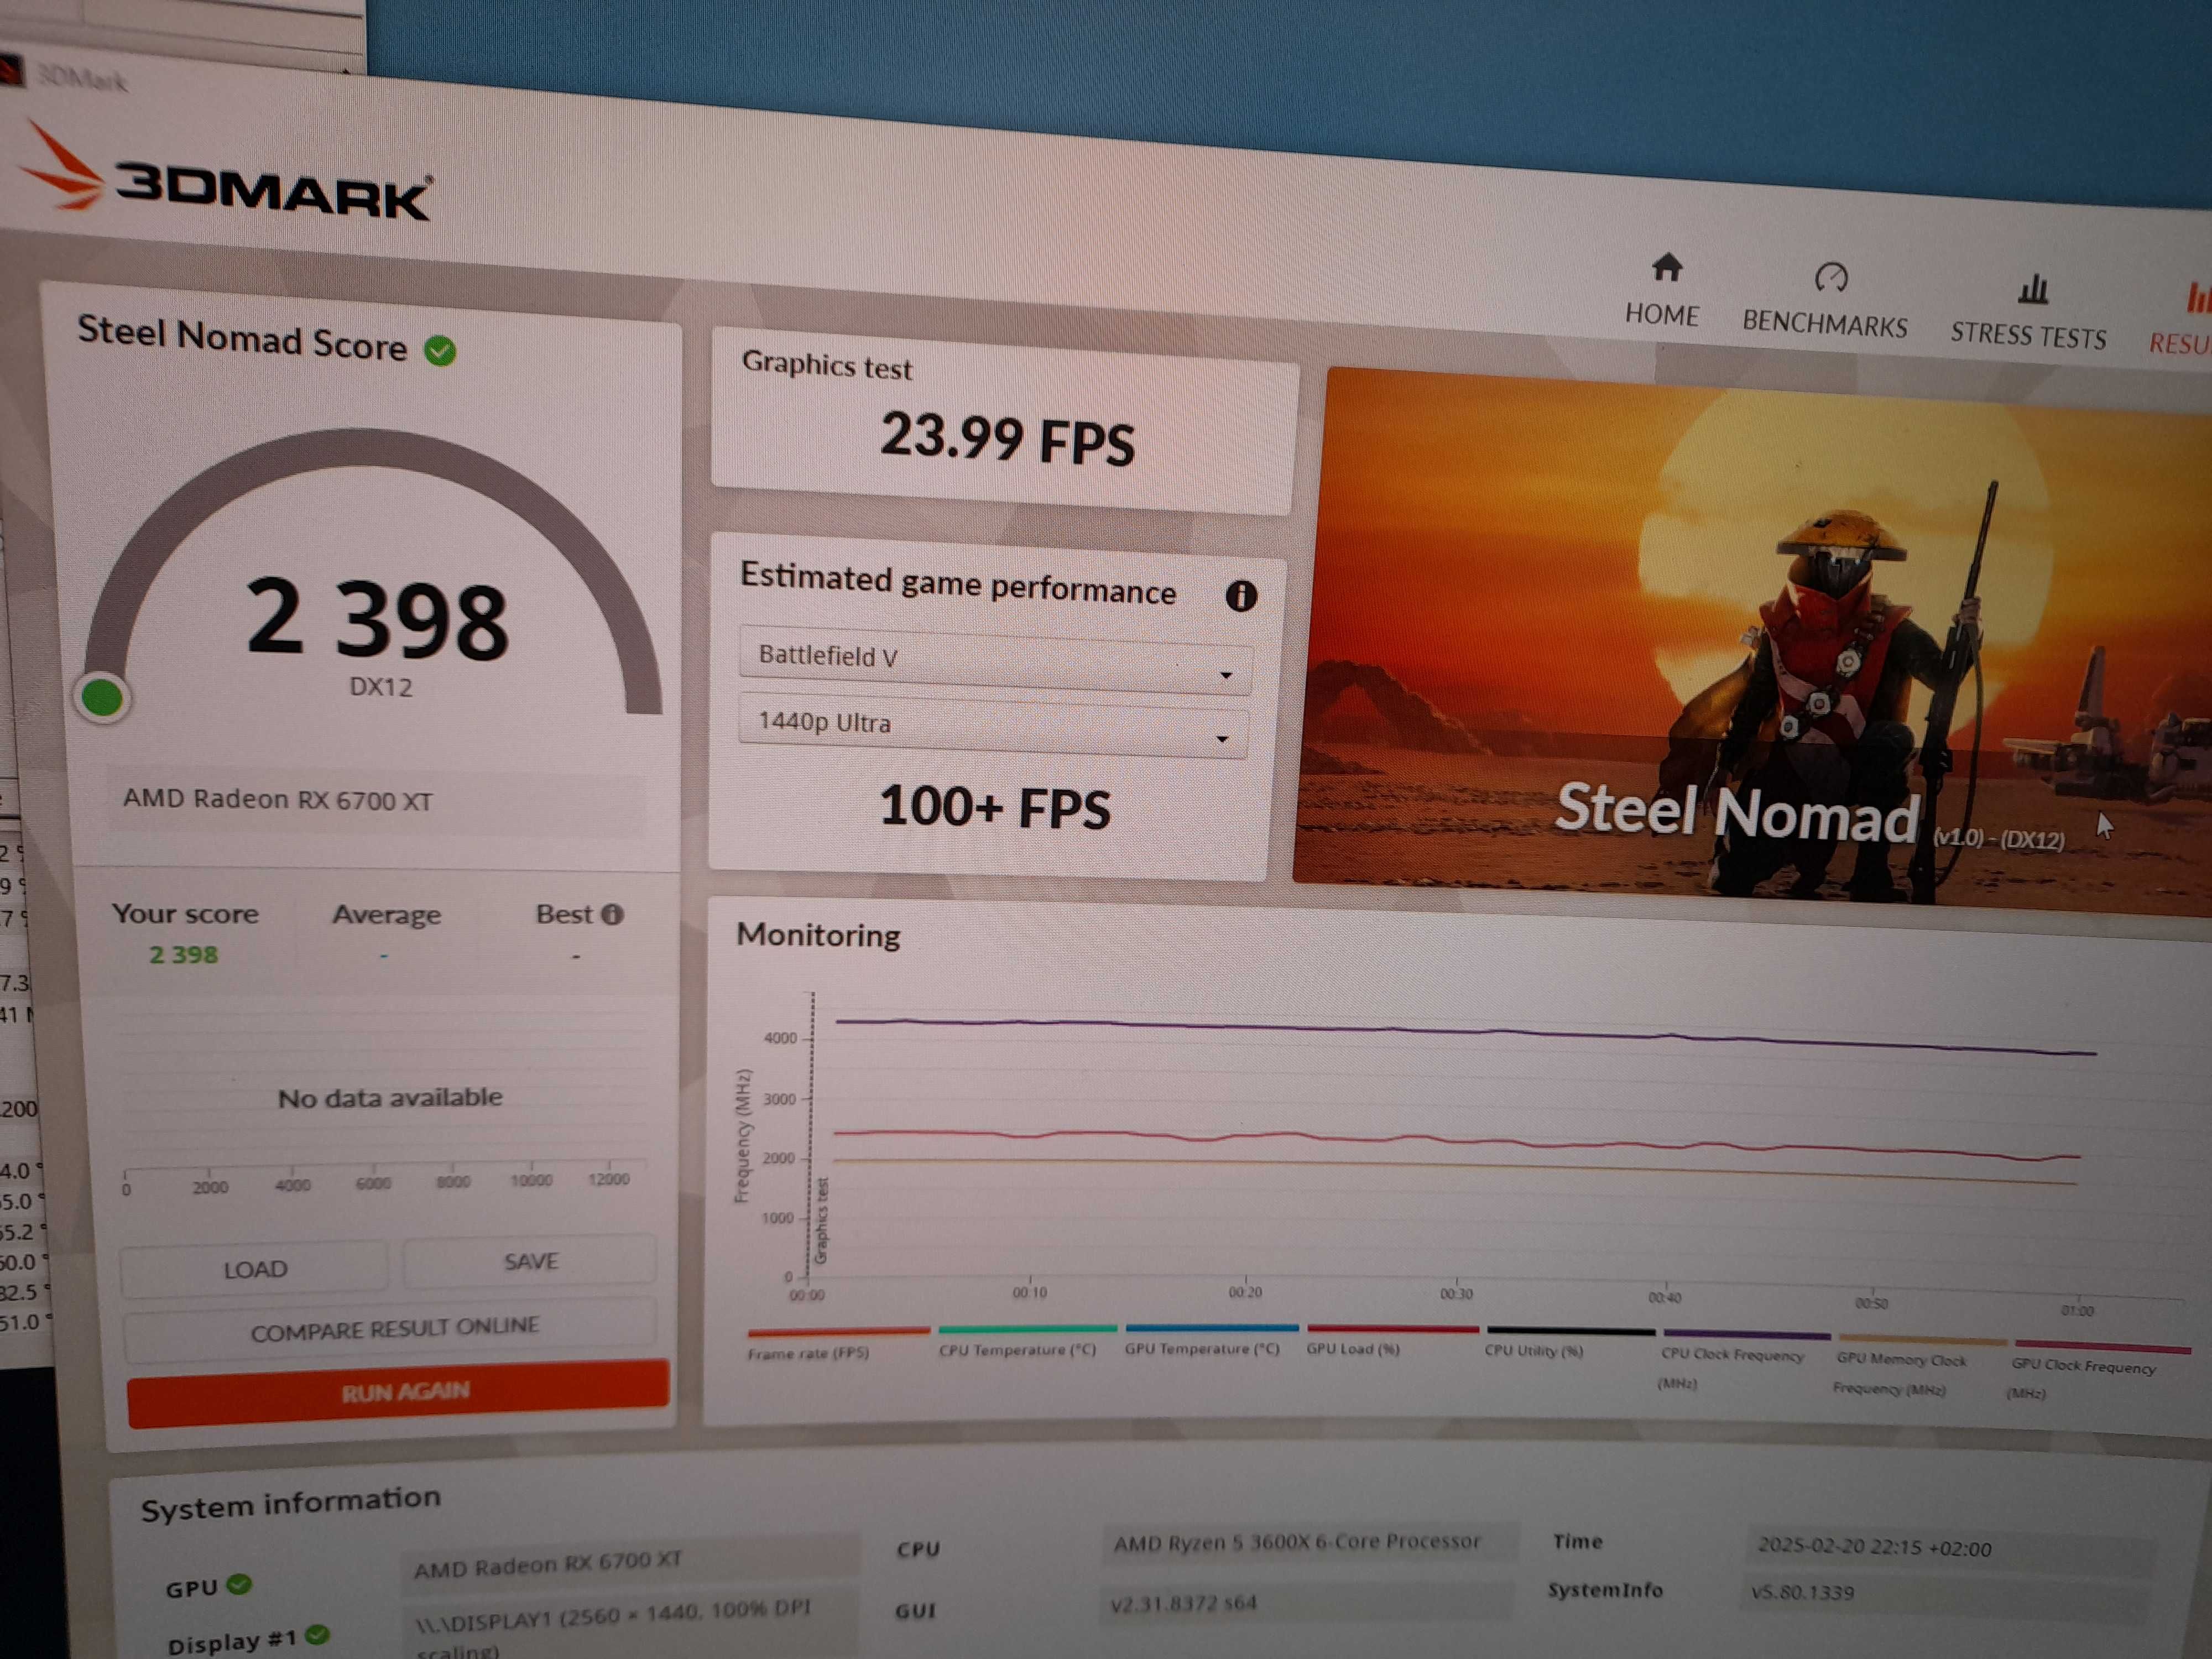Go to the HOME tab
Viewport: 2212px width, 1659px height.
pos(1662,291)
